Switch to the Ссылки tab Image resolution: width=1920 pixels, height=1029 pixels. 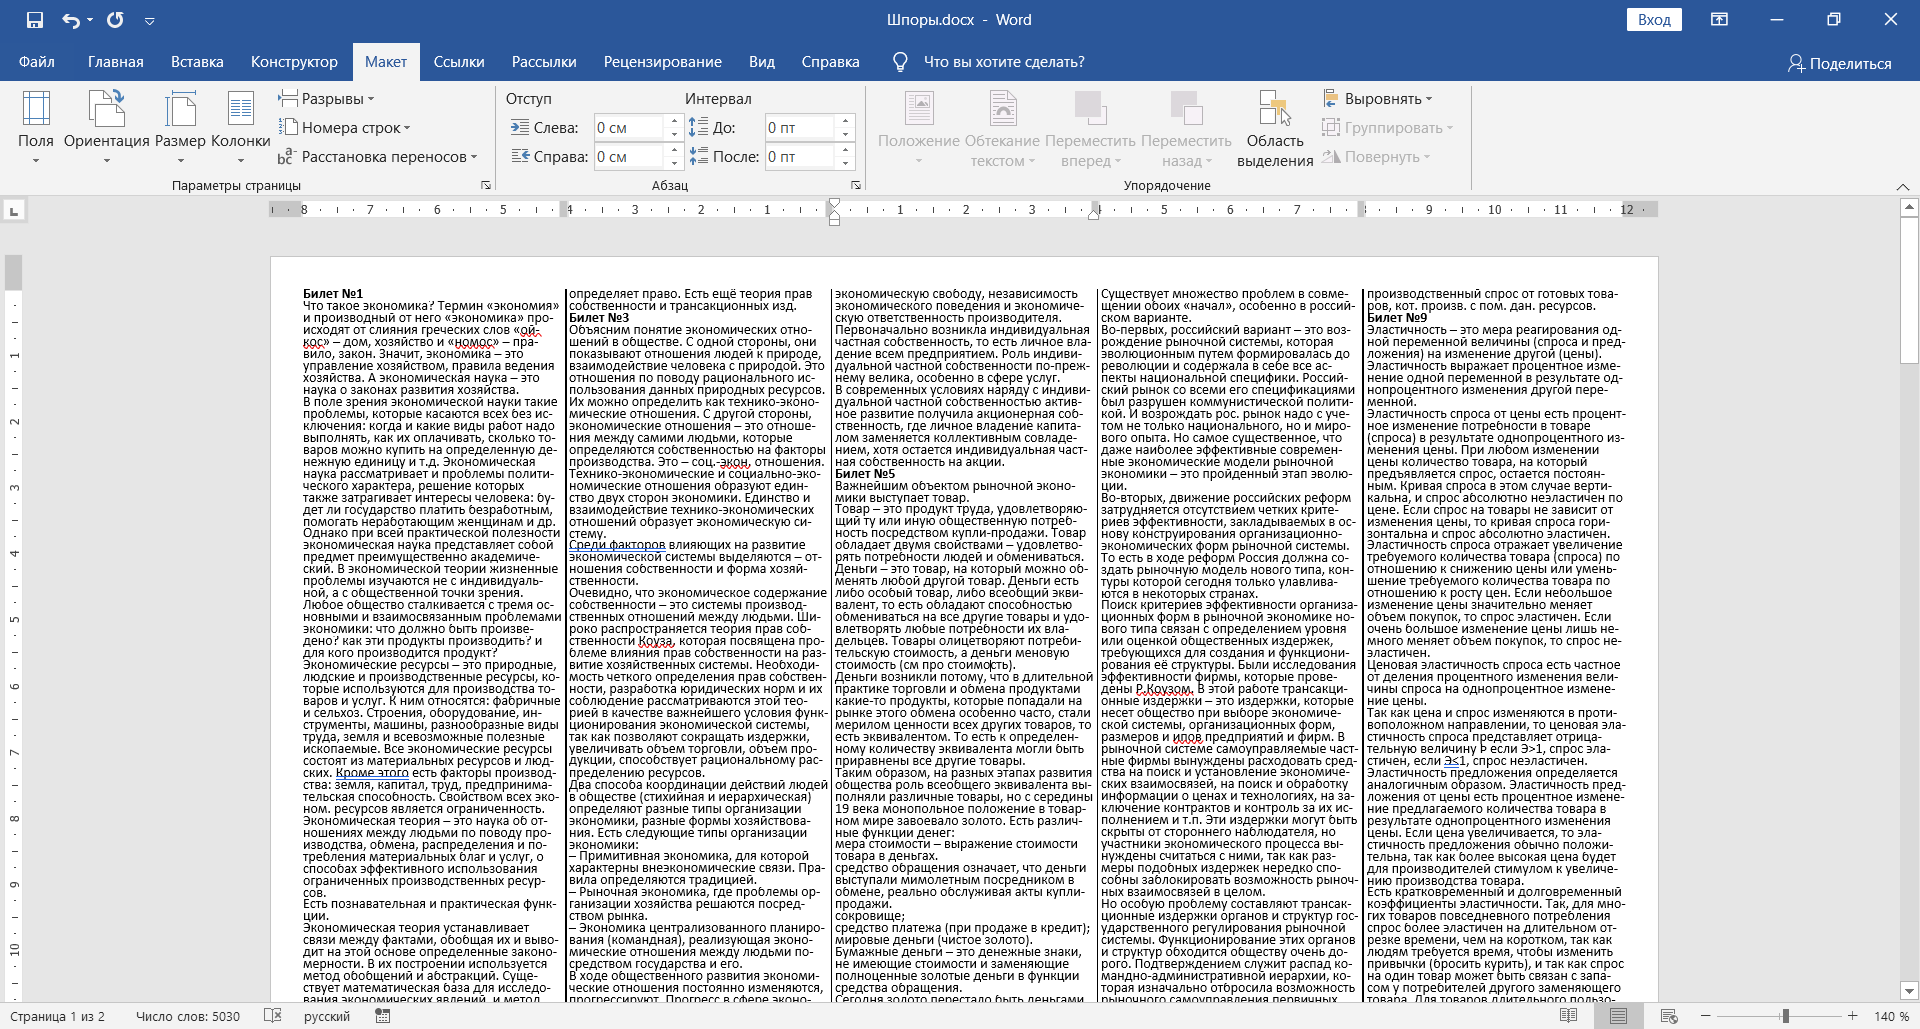459,62
